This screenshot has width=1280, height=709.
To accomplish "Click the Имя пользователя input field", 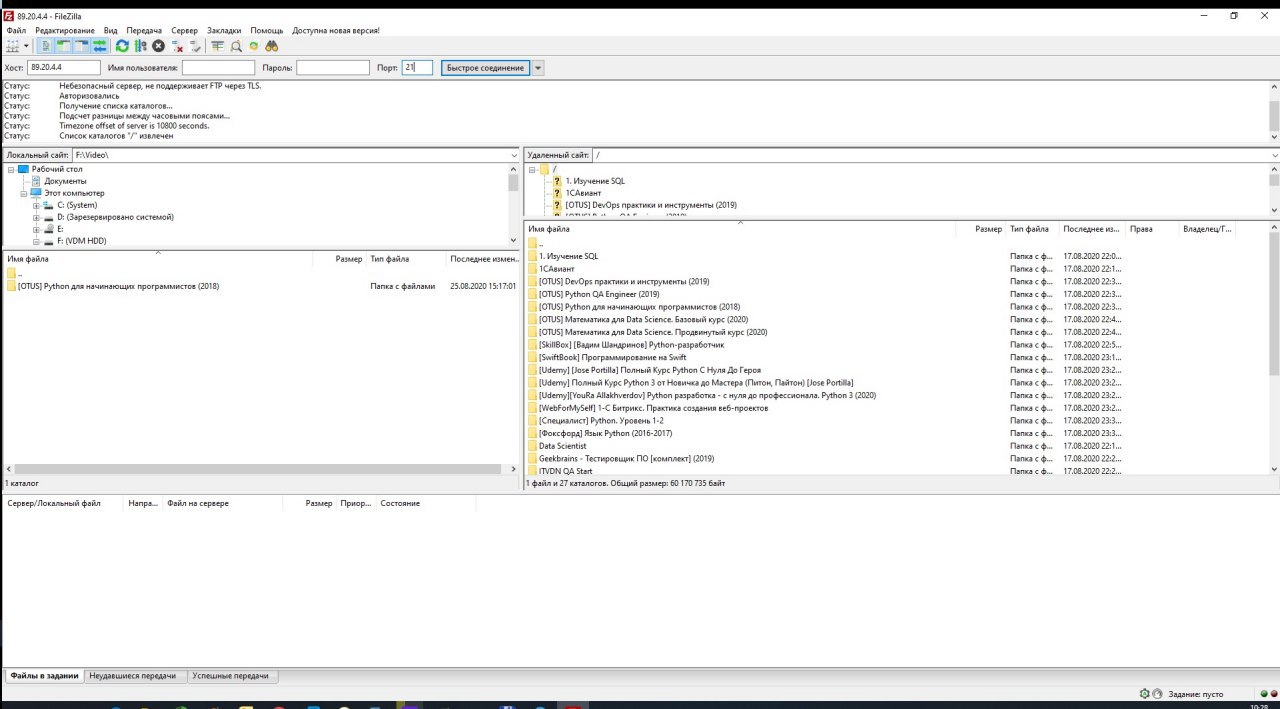I will coord(218,68).
